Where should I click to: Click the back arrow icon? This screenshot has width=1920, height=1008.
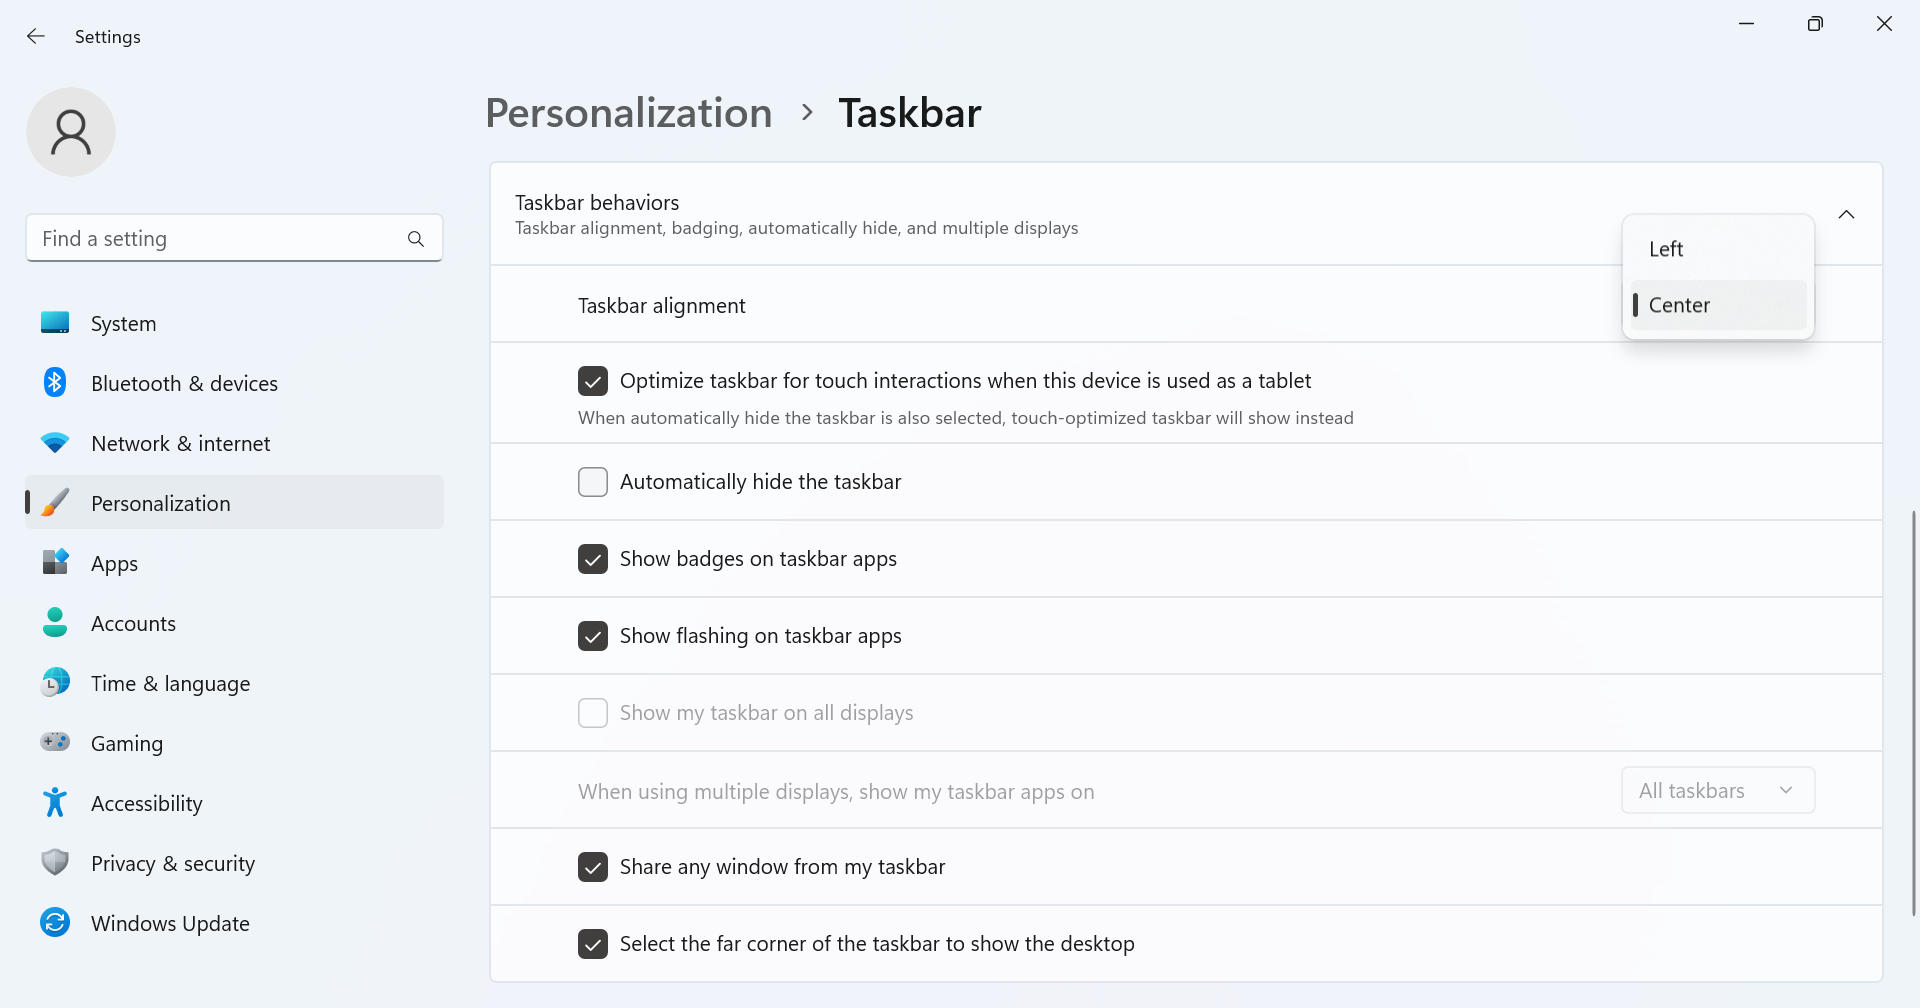coord(36,36)
